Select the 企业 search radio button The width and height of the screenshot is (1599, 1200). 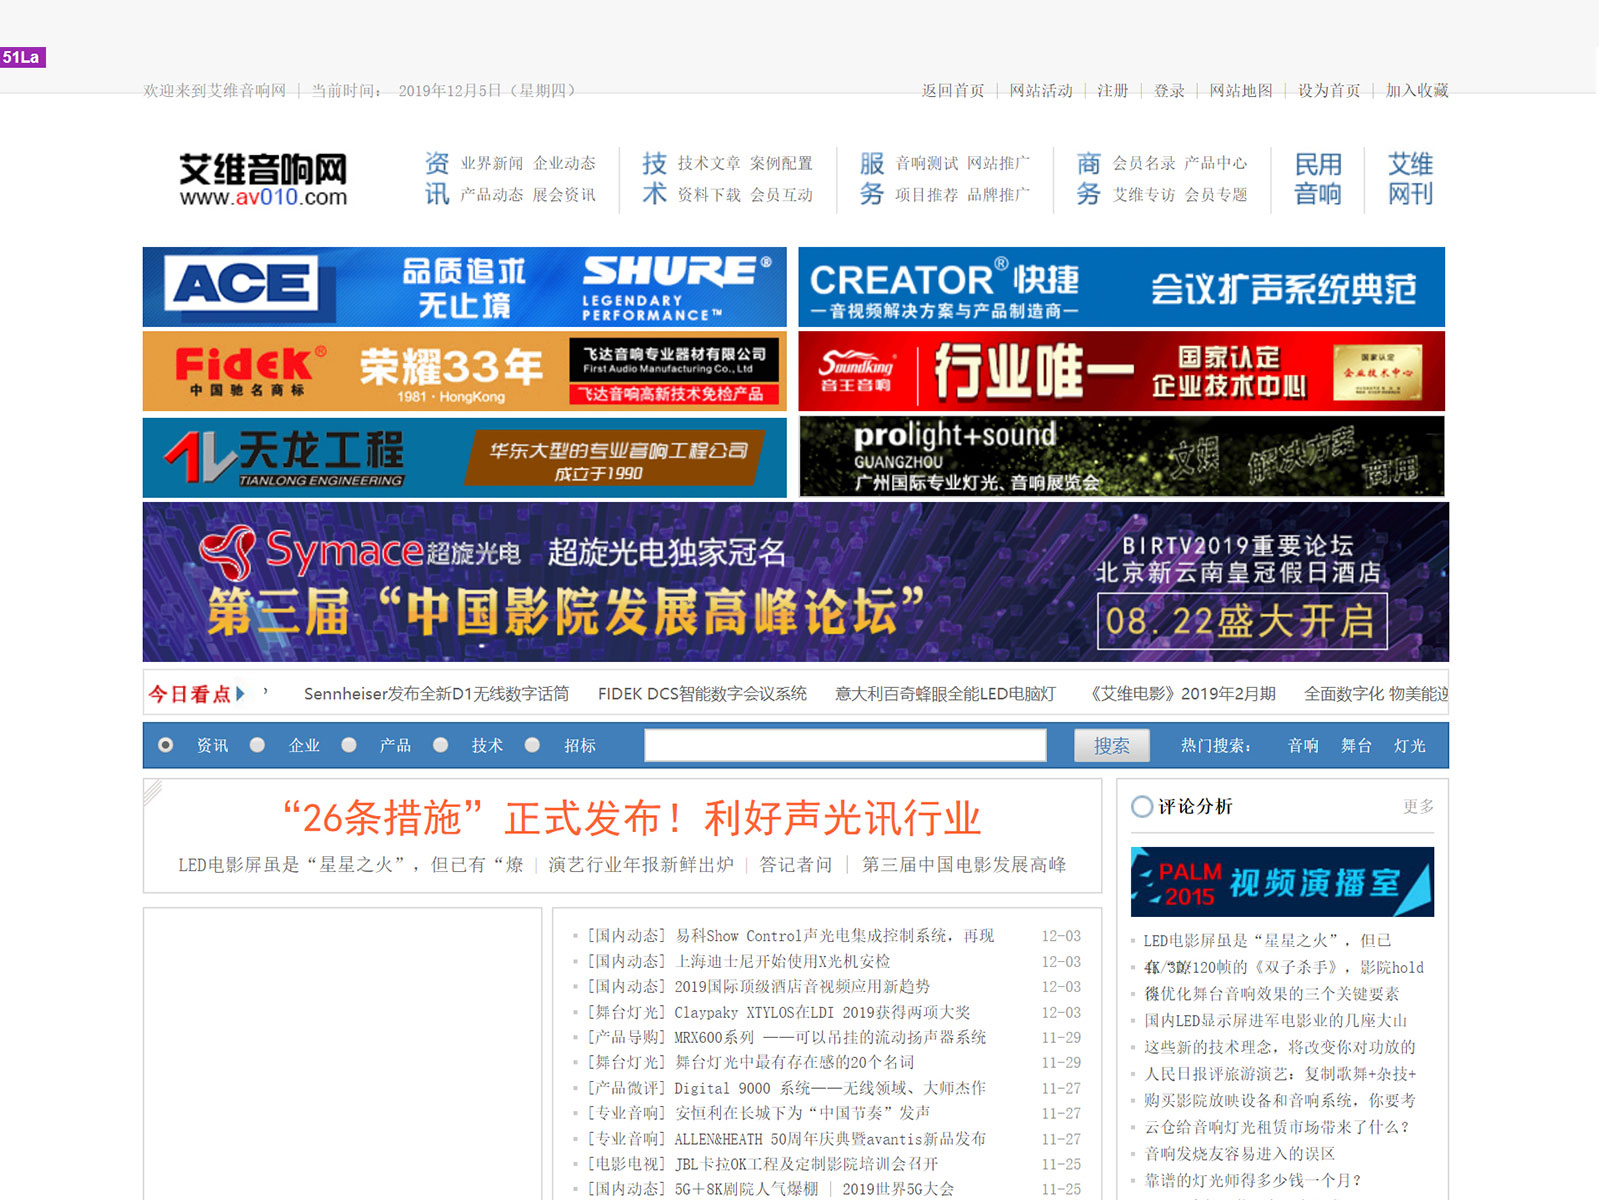coord(258,745)
